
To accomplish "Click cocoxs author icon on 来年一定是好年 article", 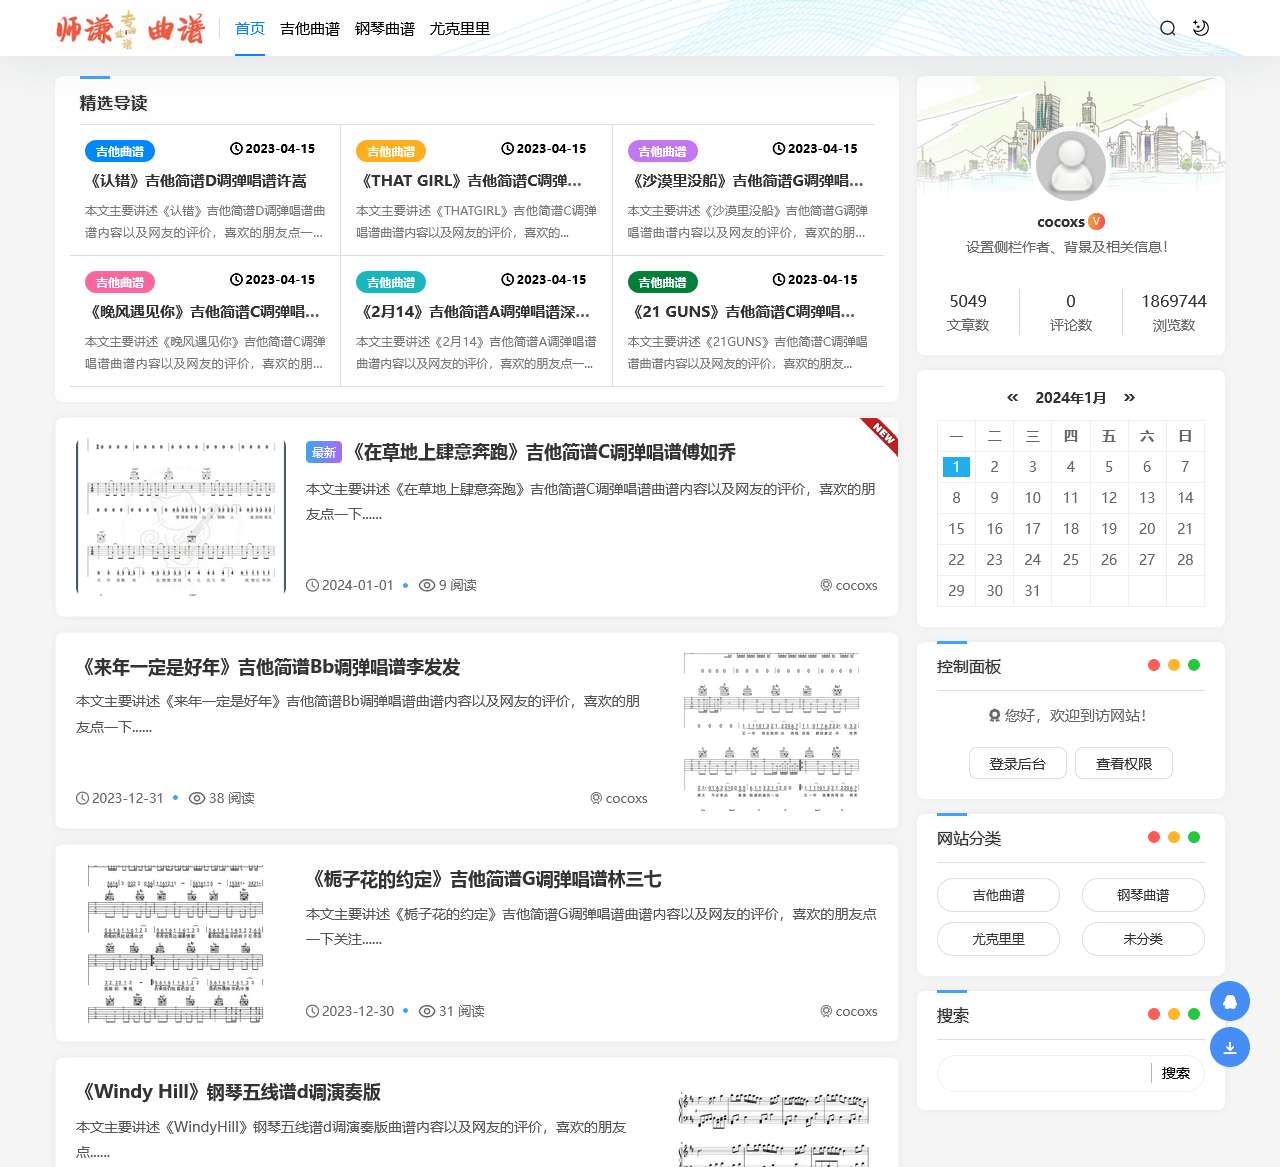I will [x=596, y=798].
